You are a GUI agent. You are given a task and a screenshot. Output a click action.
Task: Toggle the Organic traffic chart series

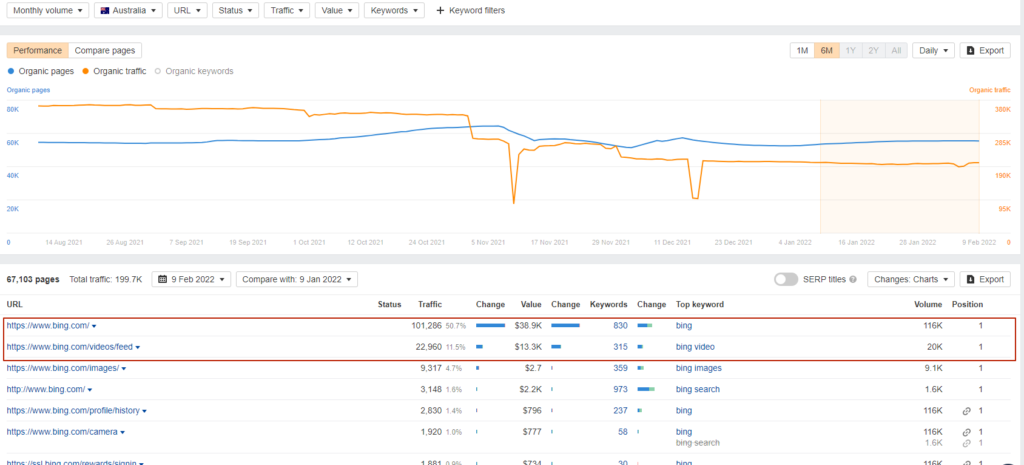(x=114, y=71)
